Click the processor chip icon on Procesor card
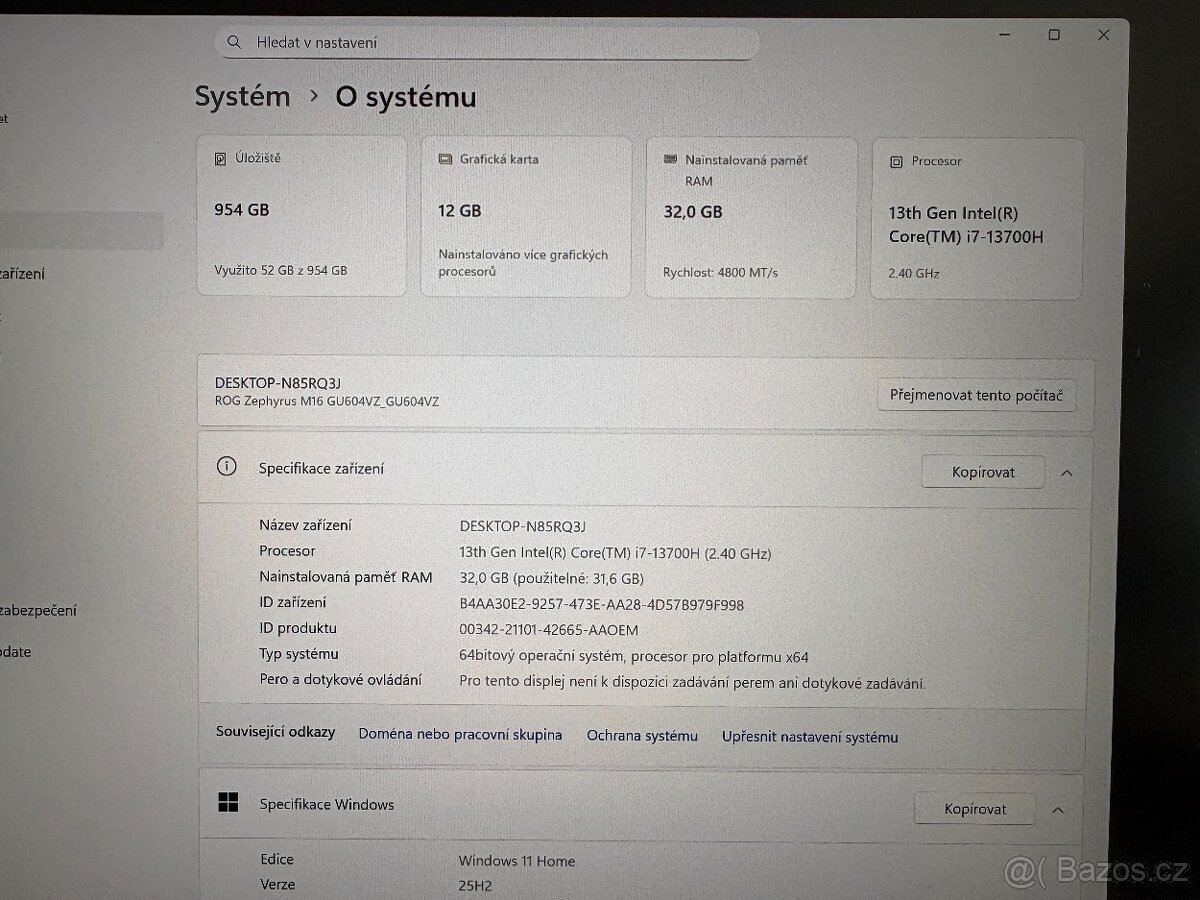 [x=896, y=161]
